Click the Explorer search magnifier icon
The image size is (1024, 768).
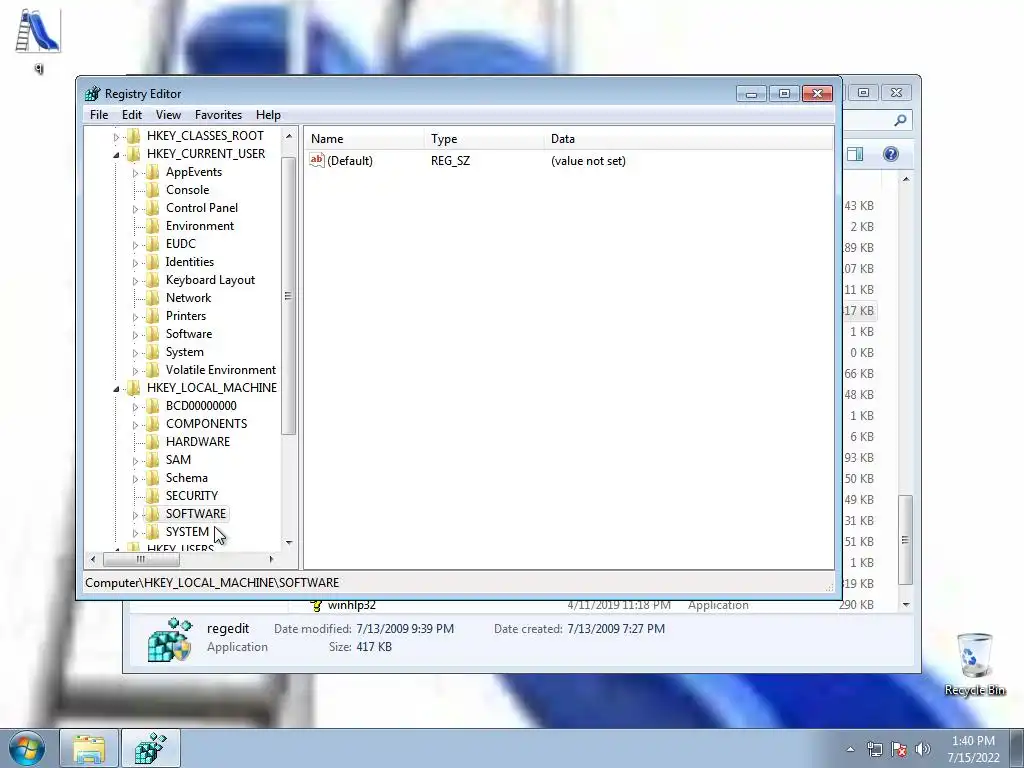tap(901, 120)
